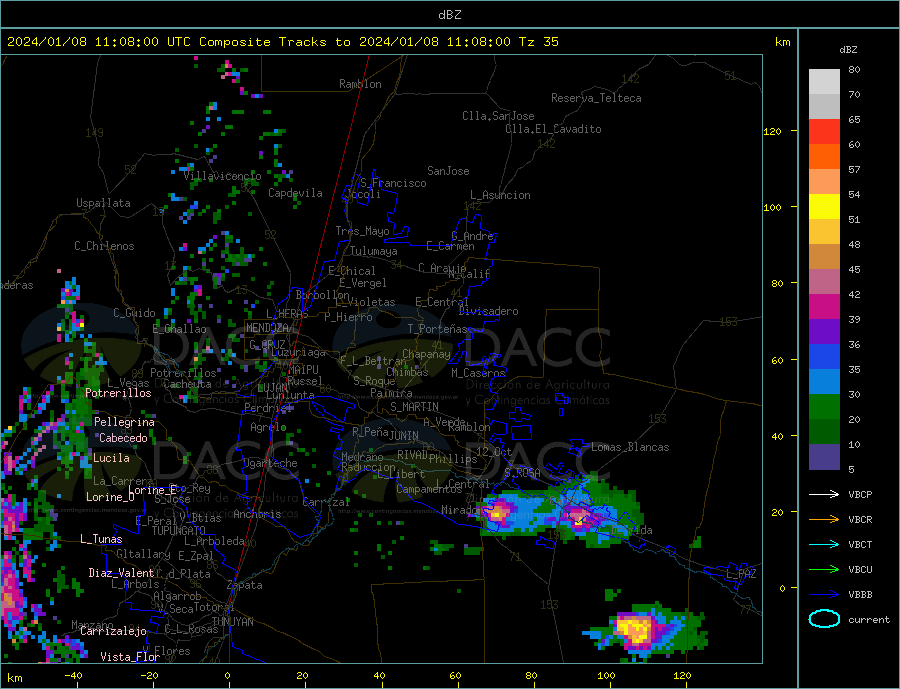Click the S_MARTIN label
This screenshot has width=900, height=689.
click(414, 407)
